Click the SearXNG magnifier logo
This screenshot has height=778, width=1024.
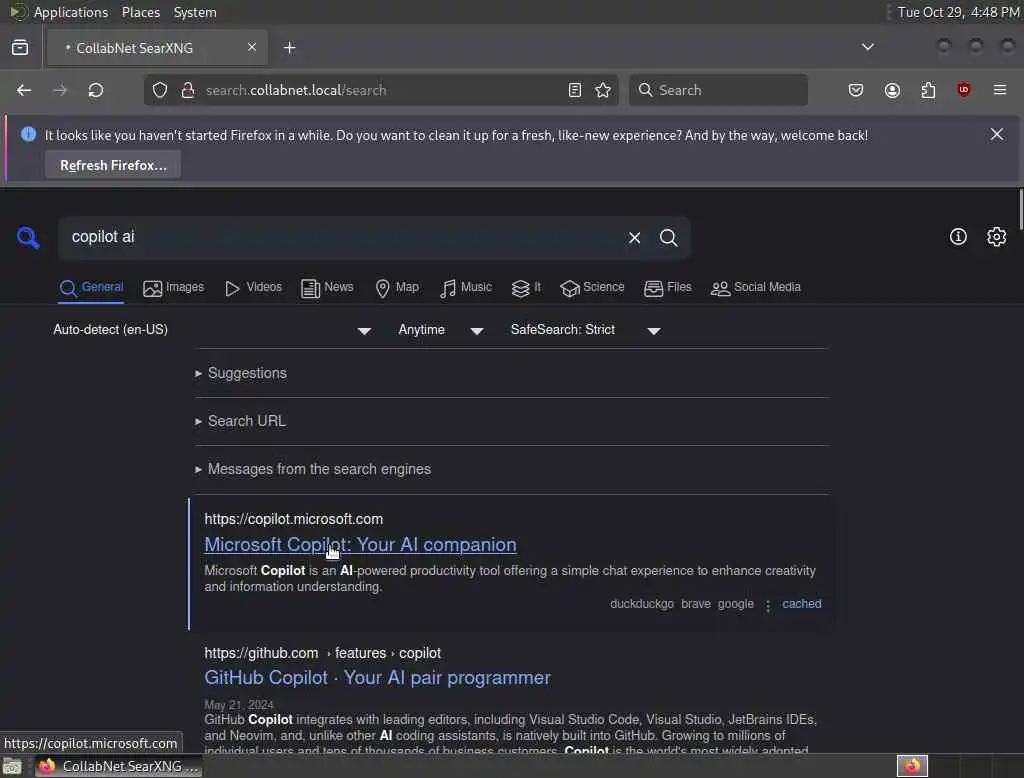(28, 237)
